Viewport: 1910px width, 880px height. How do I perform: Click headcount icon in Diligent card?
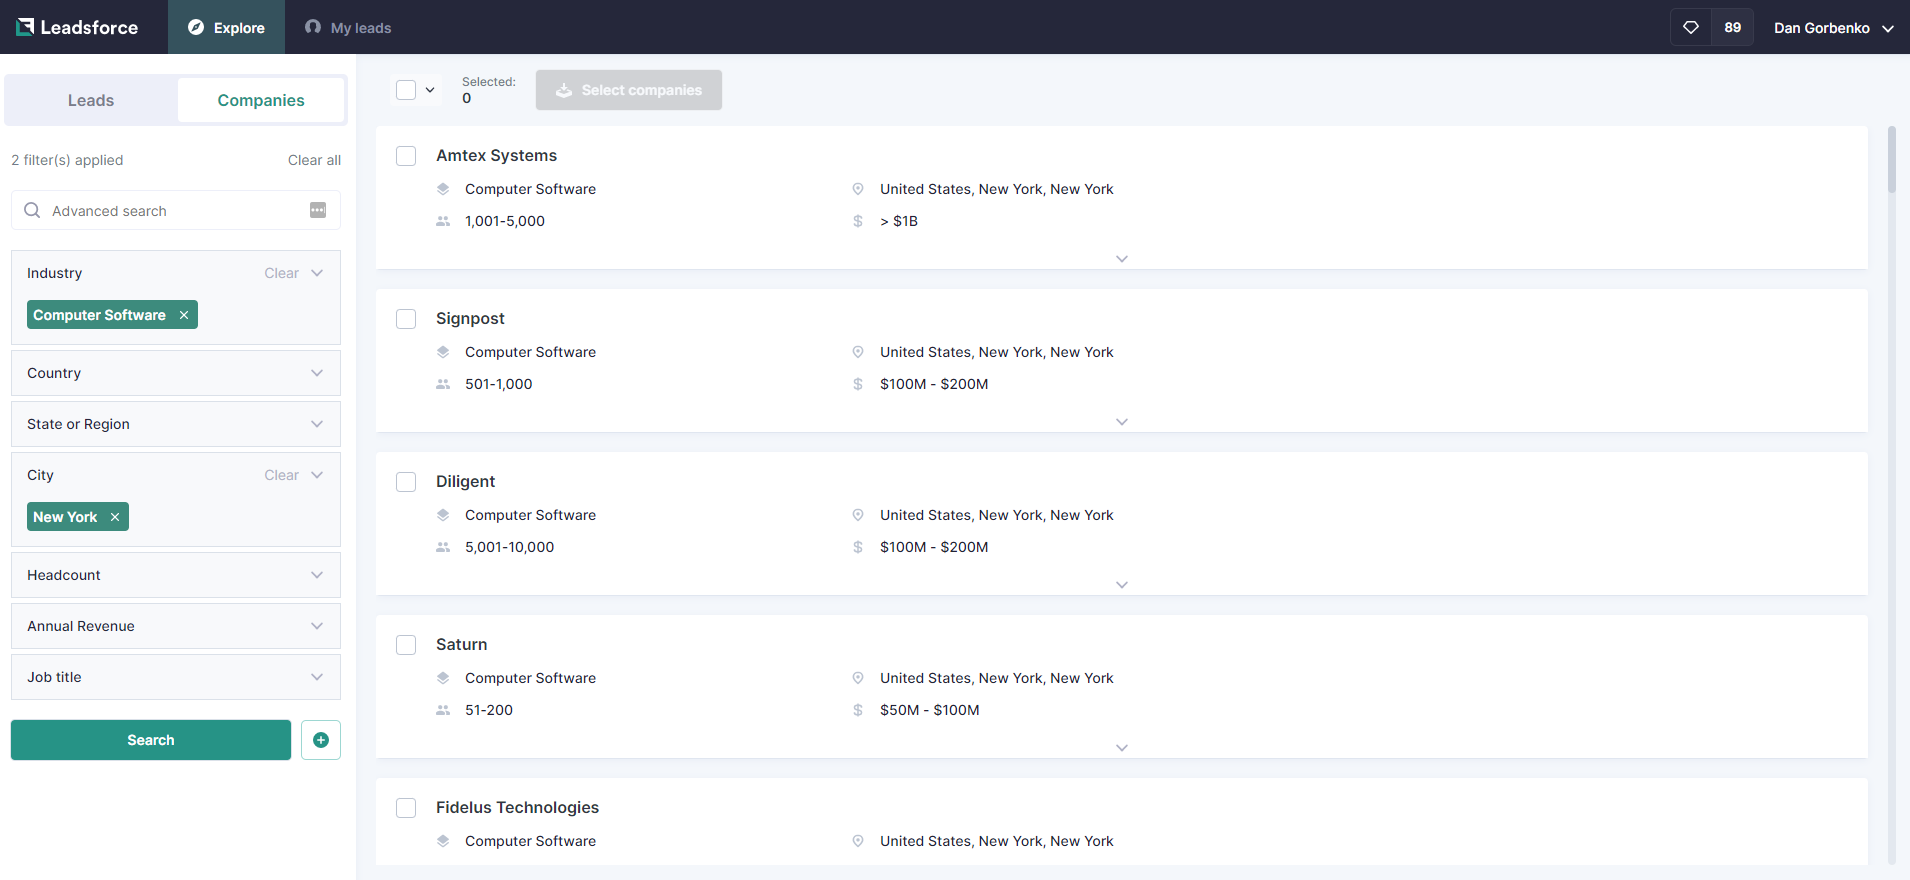(x=443, y=547)
